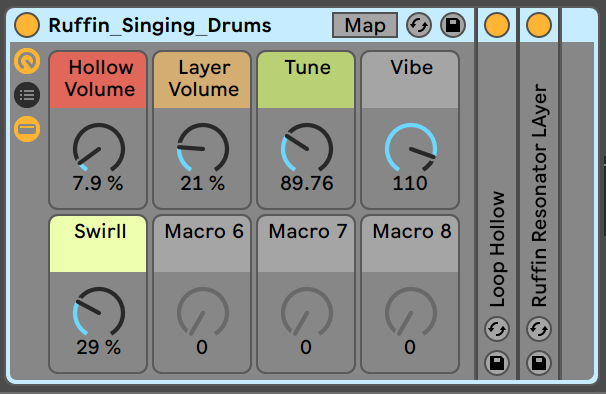Screen dimensions: 606x394
Task: Click Ruffin Resonator LAyer Save Preset icon
Action: pos(539,363)
